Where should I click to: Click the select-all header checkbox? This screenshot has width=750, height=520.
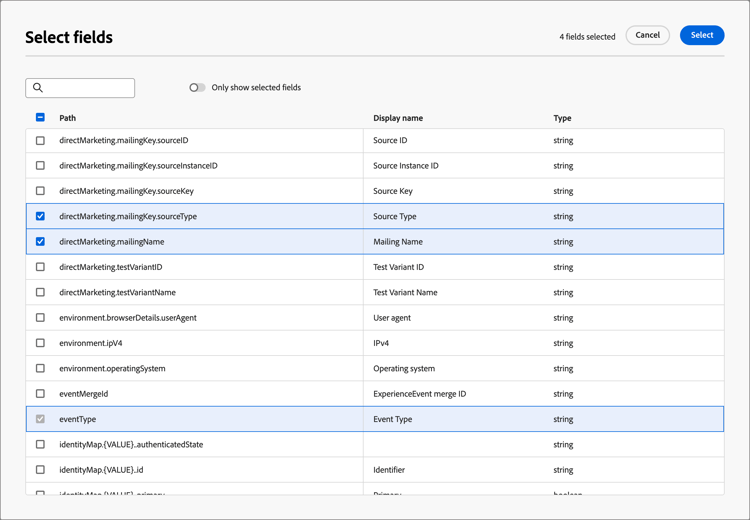tap(40, 118)
